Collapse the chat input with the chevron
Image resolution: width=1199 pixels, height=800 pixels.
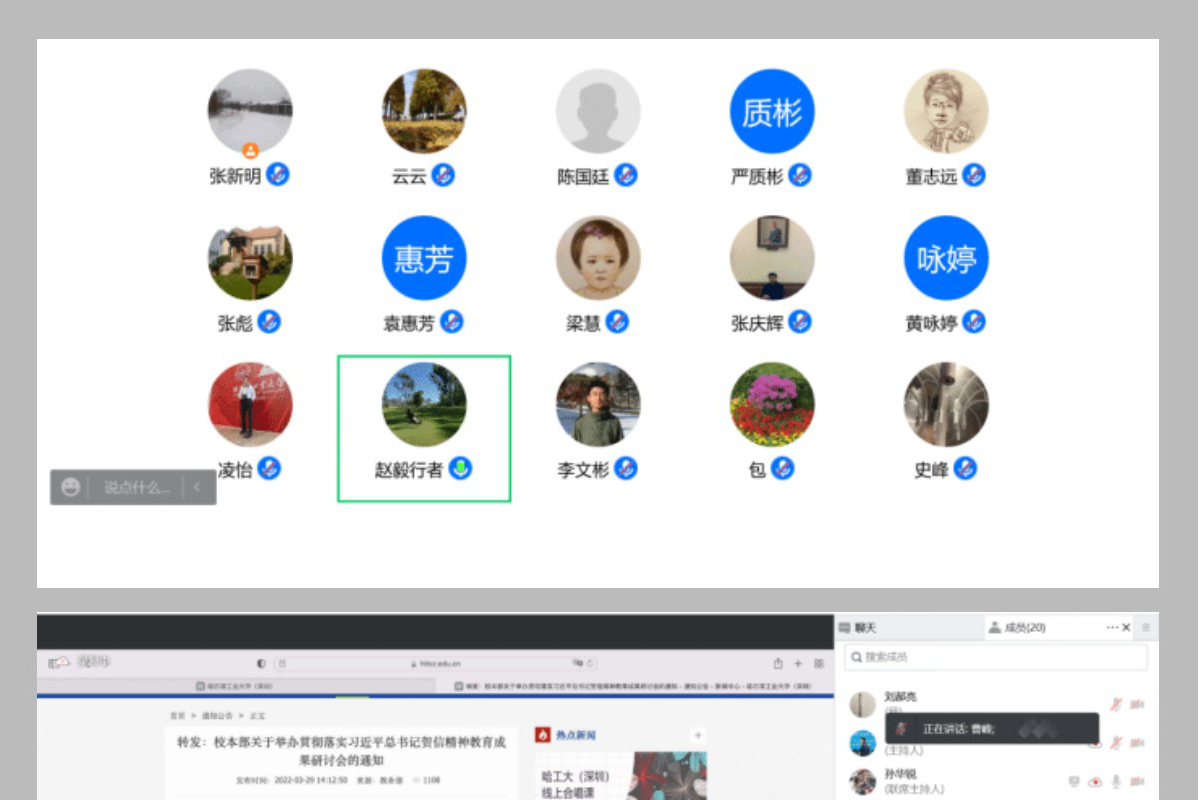[x=197, y=488]
